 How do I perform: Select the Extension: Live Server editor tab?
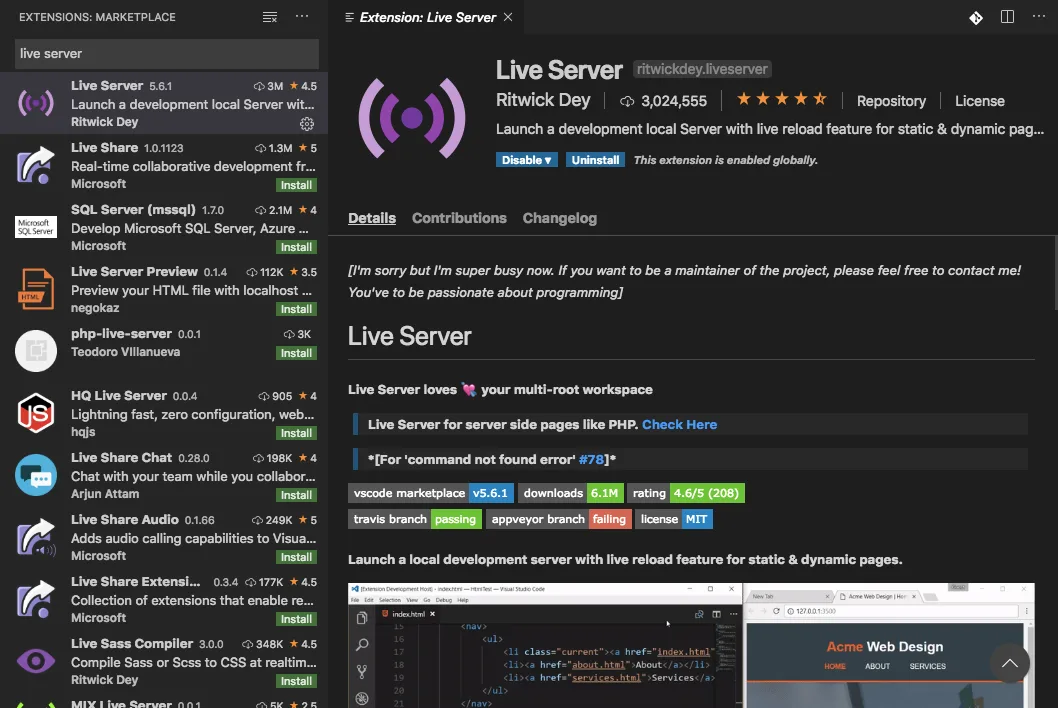(427, 18)
